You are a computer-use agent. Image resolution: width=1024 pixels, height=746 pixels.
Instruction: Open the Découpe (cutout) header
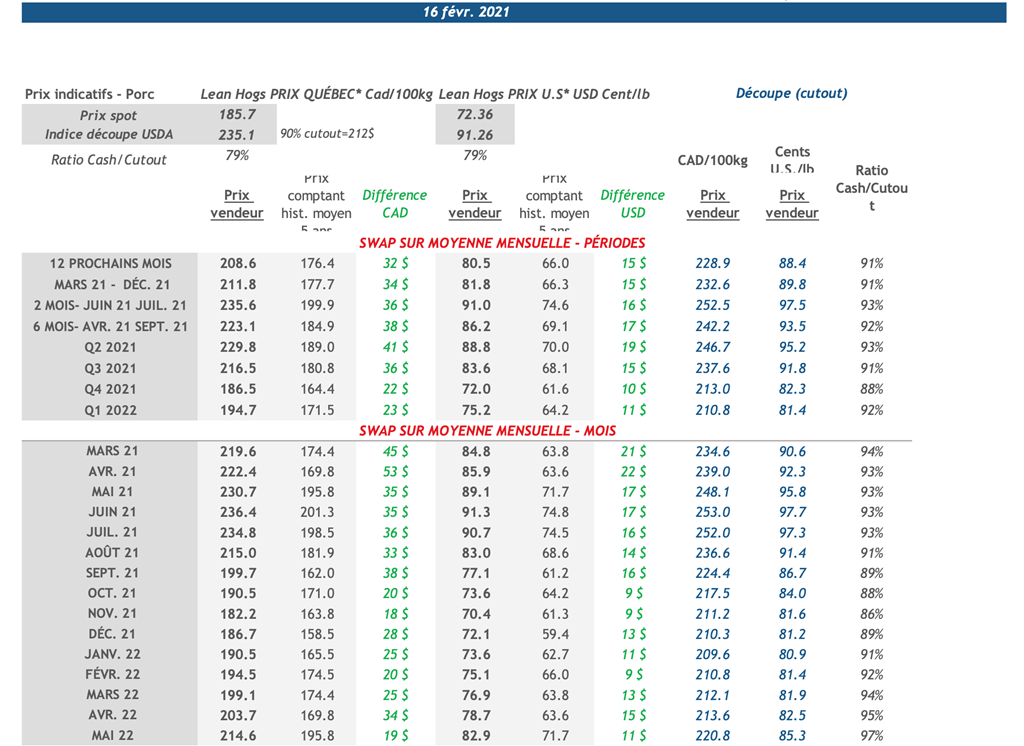791,93
